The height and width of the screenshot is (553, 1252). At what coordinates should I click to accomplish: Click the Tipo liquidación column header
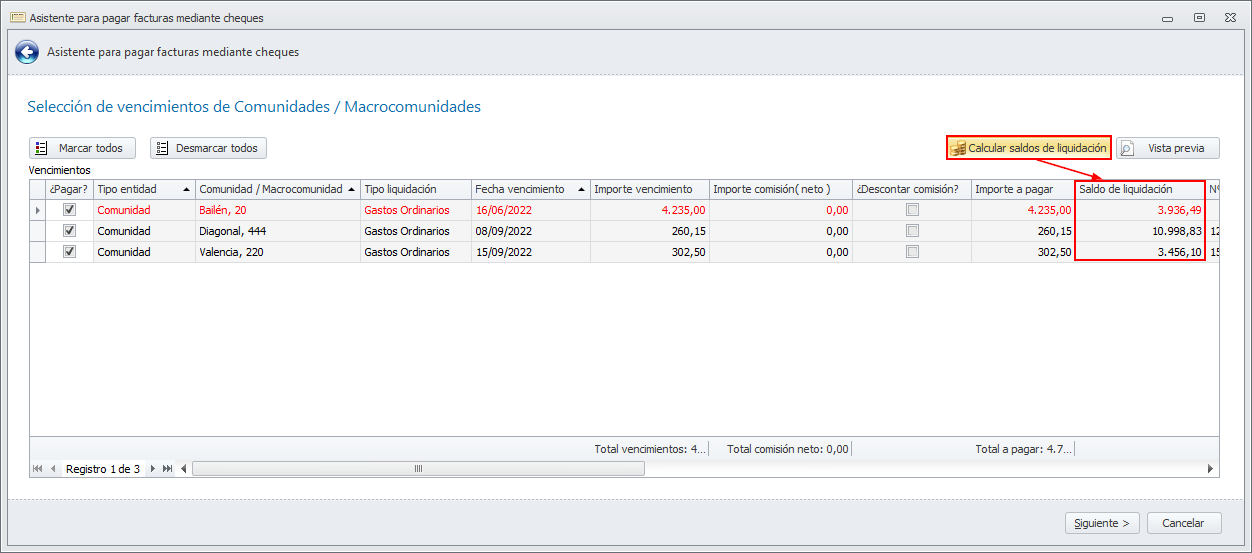416,189
